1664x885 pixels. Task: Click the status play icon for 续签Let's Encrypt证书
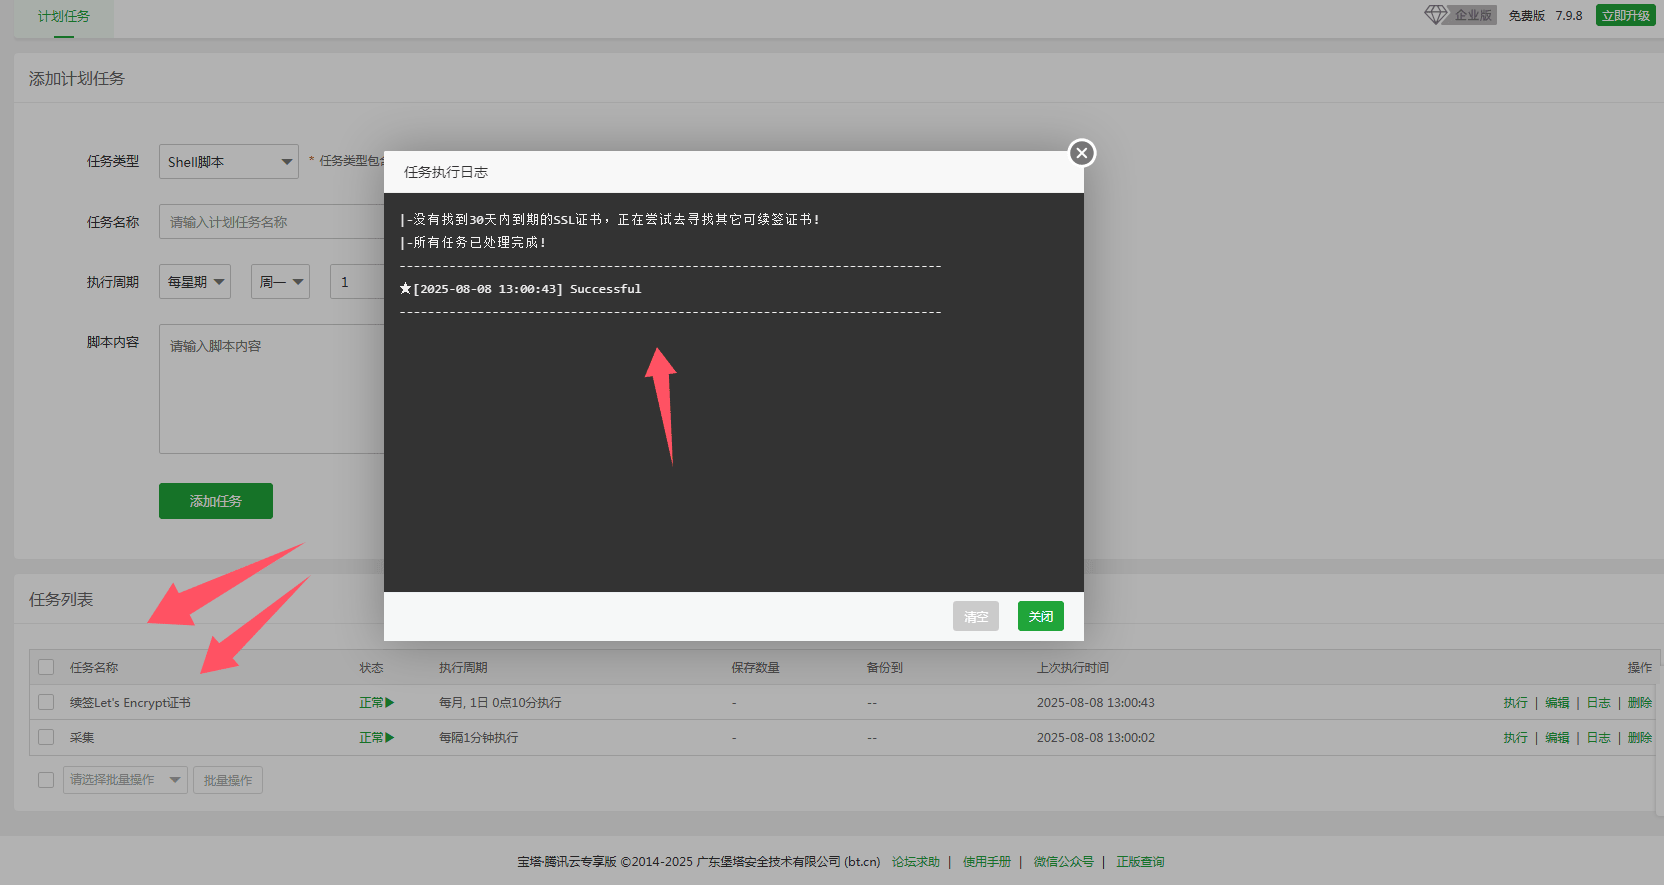pyautogui.click(x=389, y=703)
